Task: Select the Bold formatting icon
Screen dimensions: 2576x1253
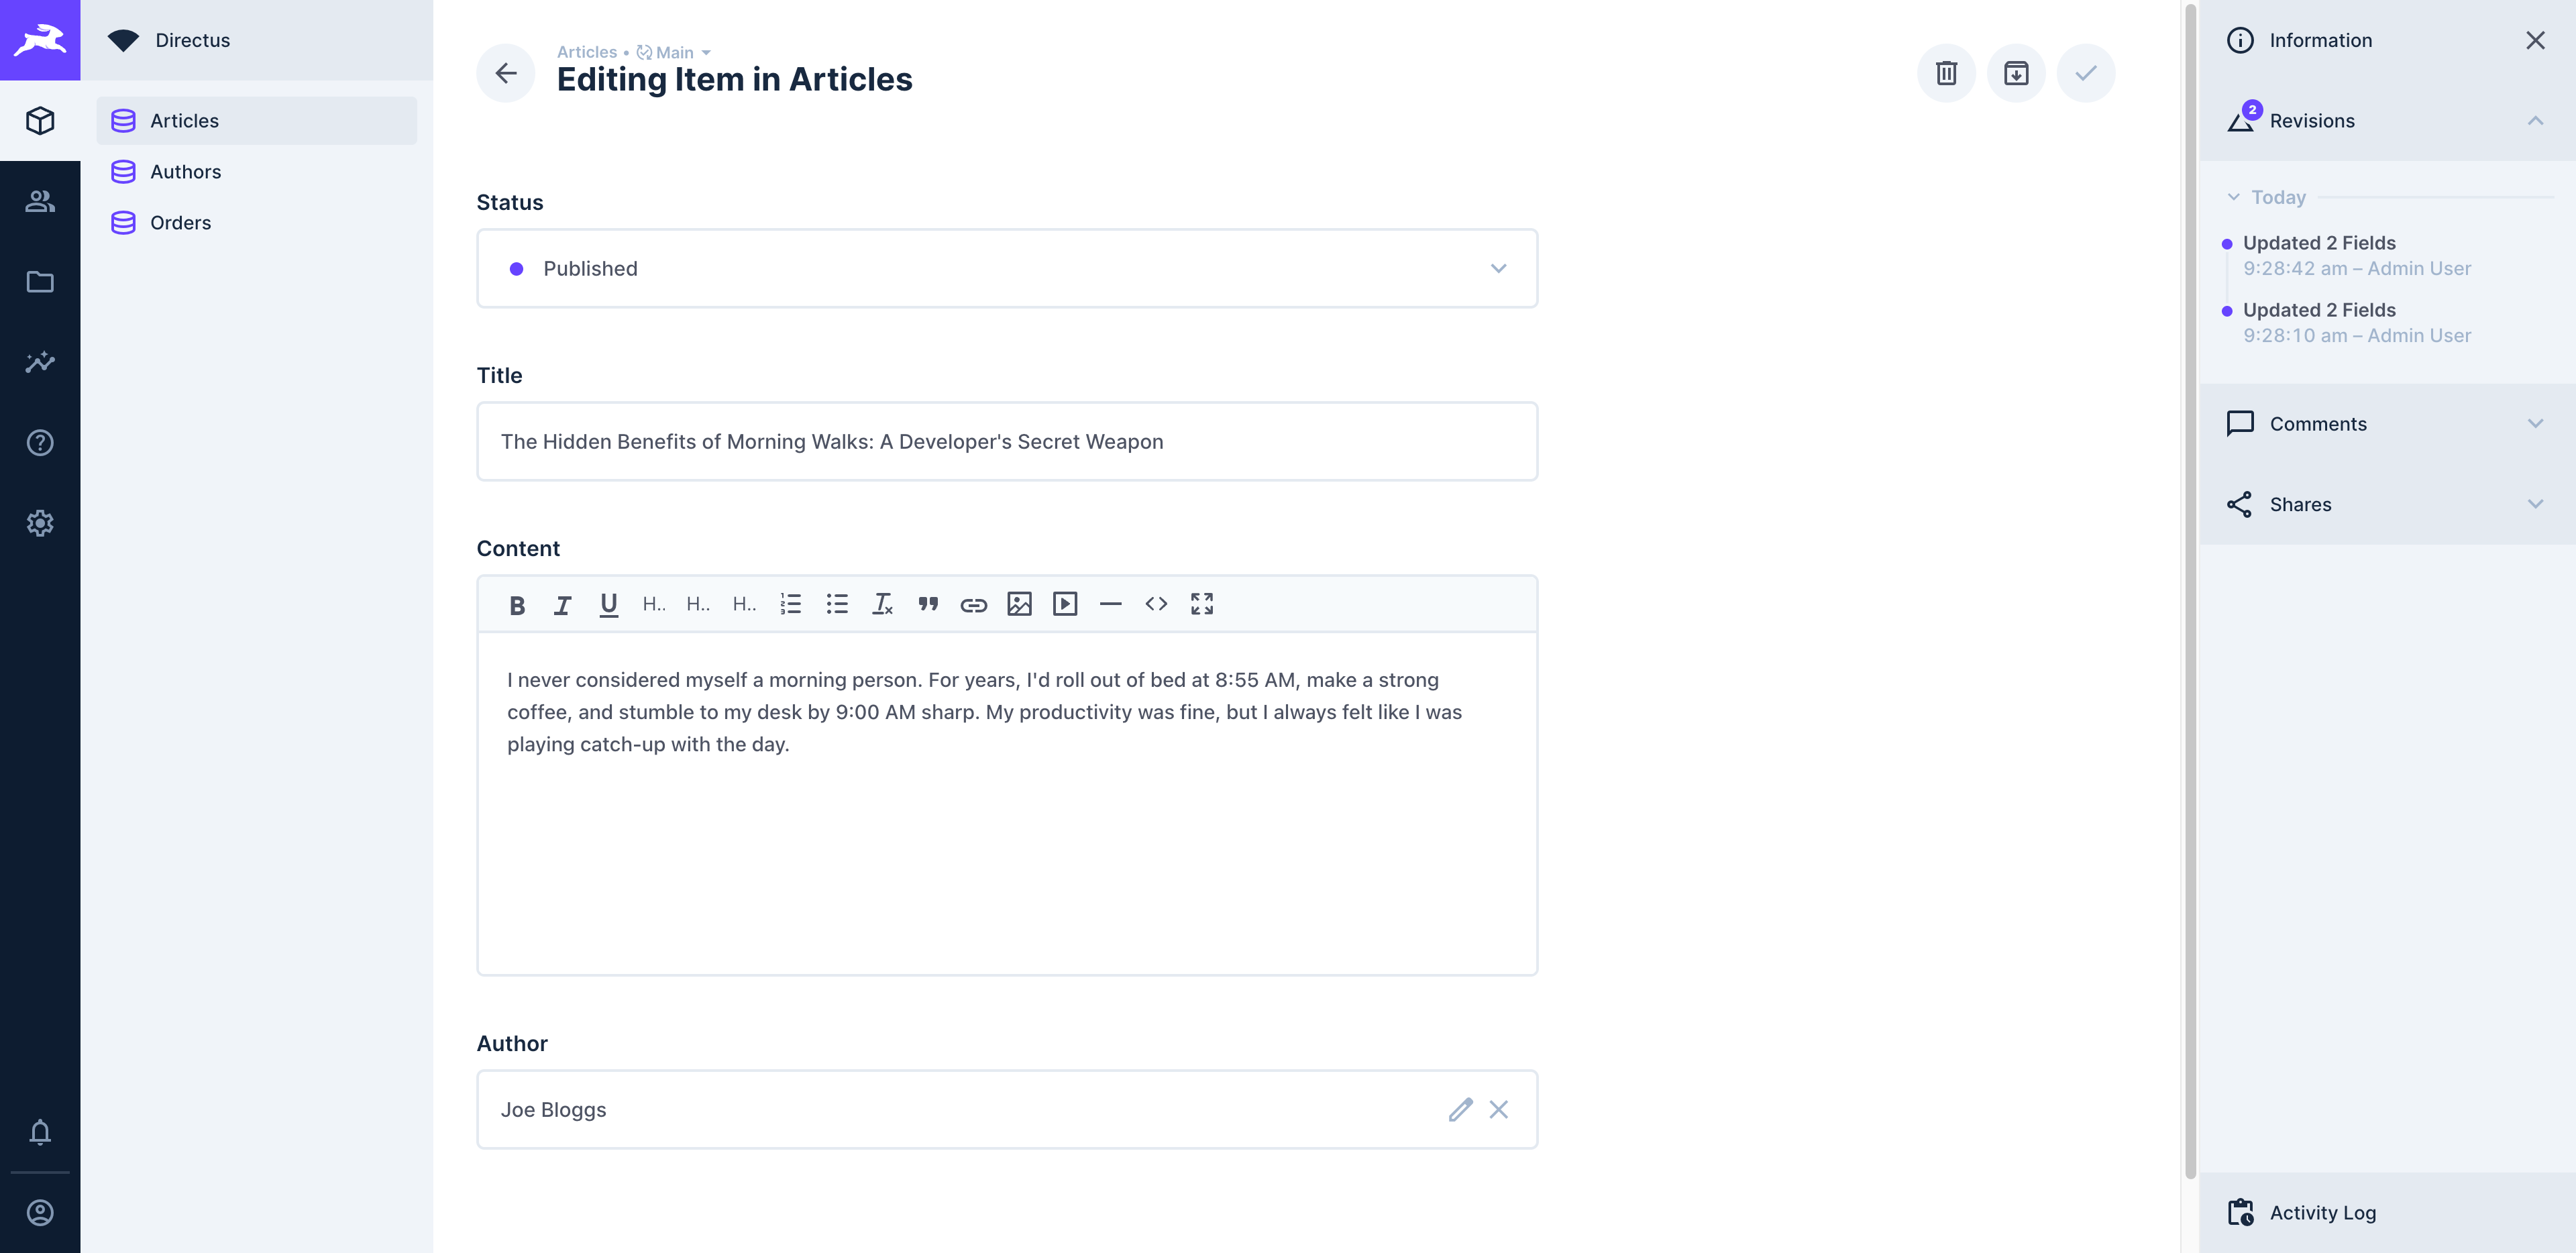Action: pyautogui.click(x=517, y=604)
